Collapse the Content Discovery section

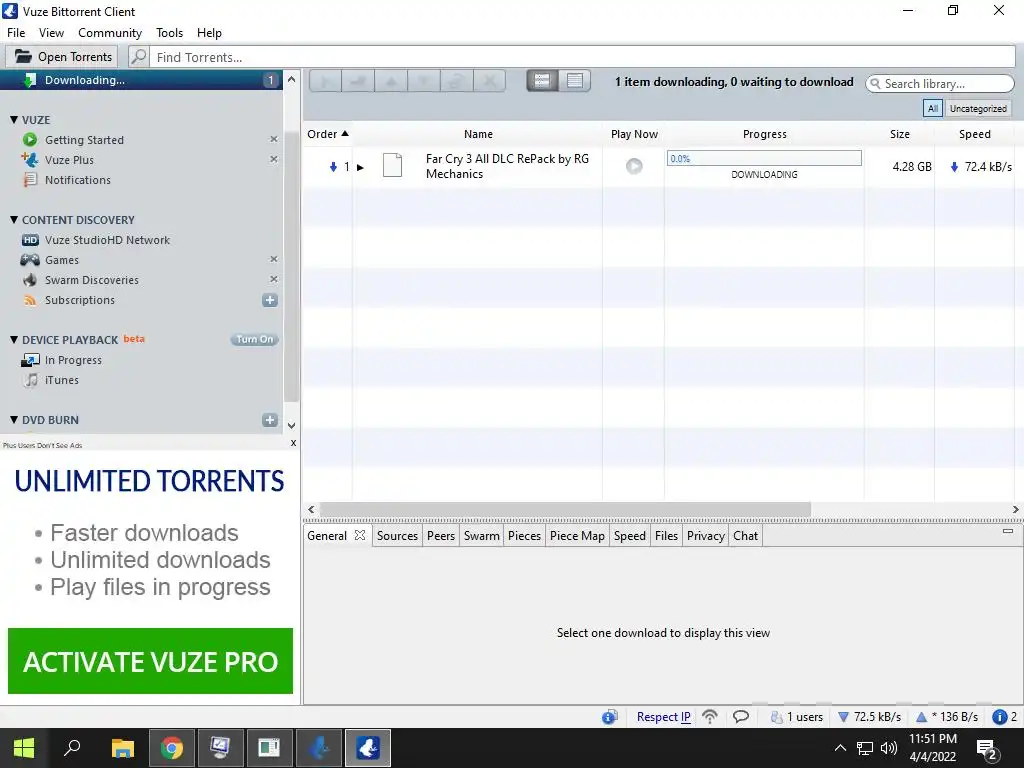point(14,219)
